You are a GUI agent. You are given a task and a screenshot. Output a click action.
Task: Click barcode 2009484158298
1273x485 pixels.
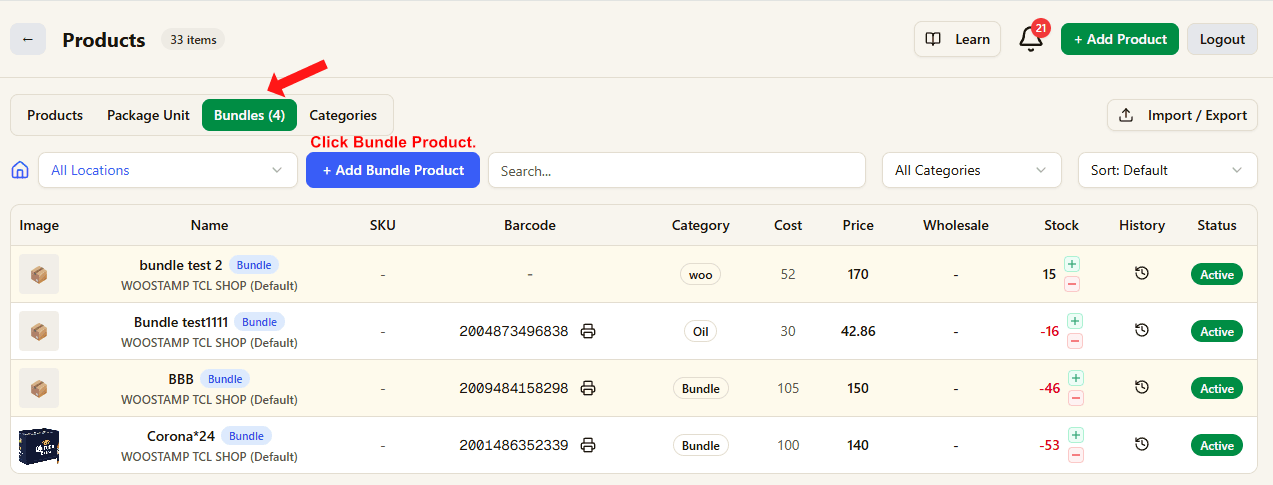coord(513,388)
